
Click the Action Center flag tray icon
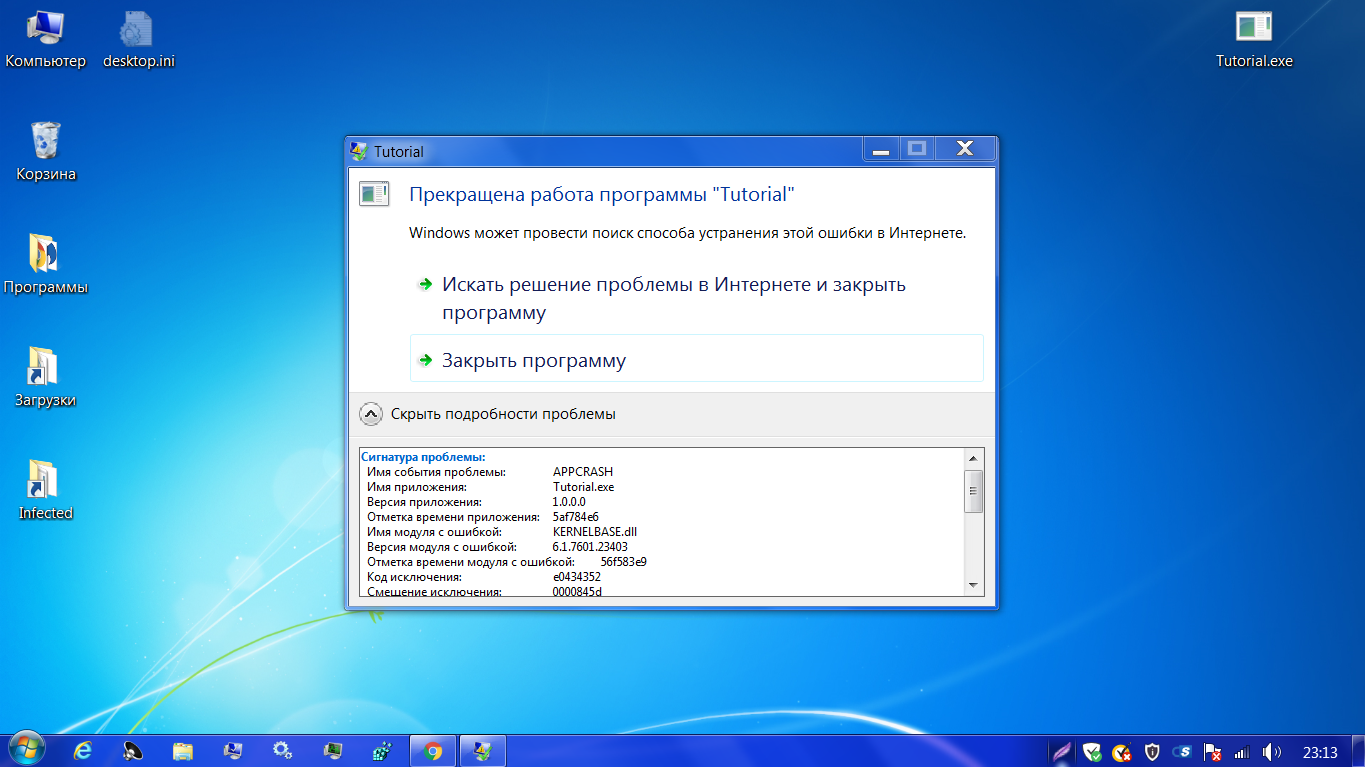[1212, 752]
